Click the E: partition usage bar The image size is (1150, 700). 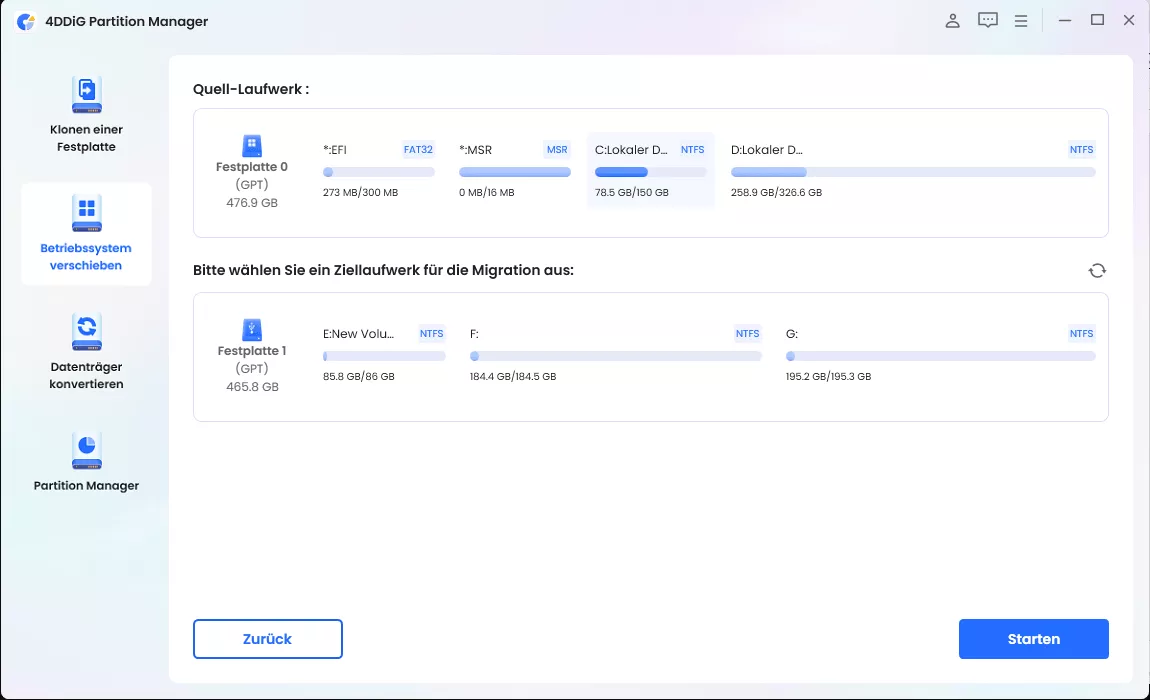pos(384,357)
